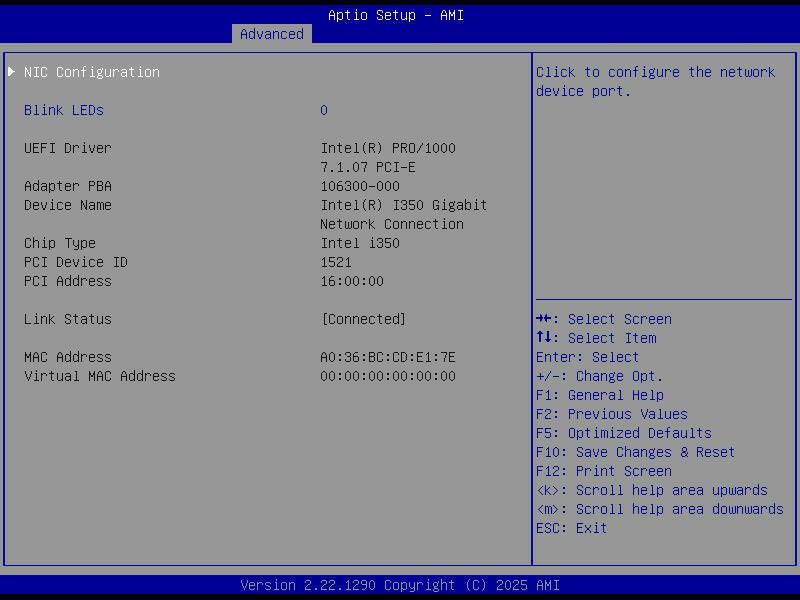Click the [Connected] link status value
Image resolution: width=800 pixels, height=600 pixels.
[364, 319]
